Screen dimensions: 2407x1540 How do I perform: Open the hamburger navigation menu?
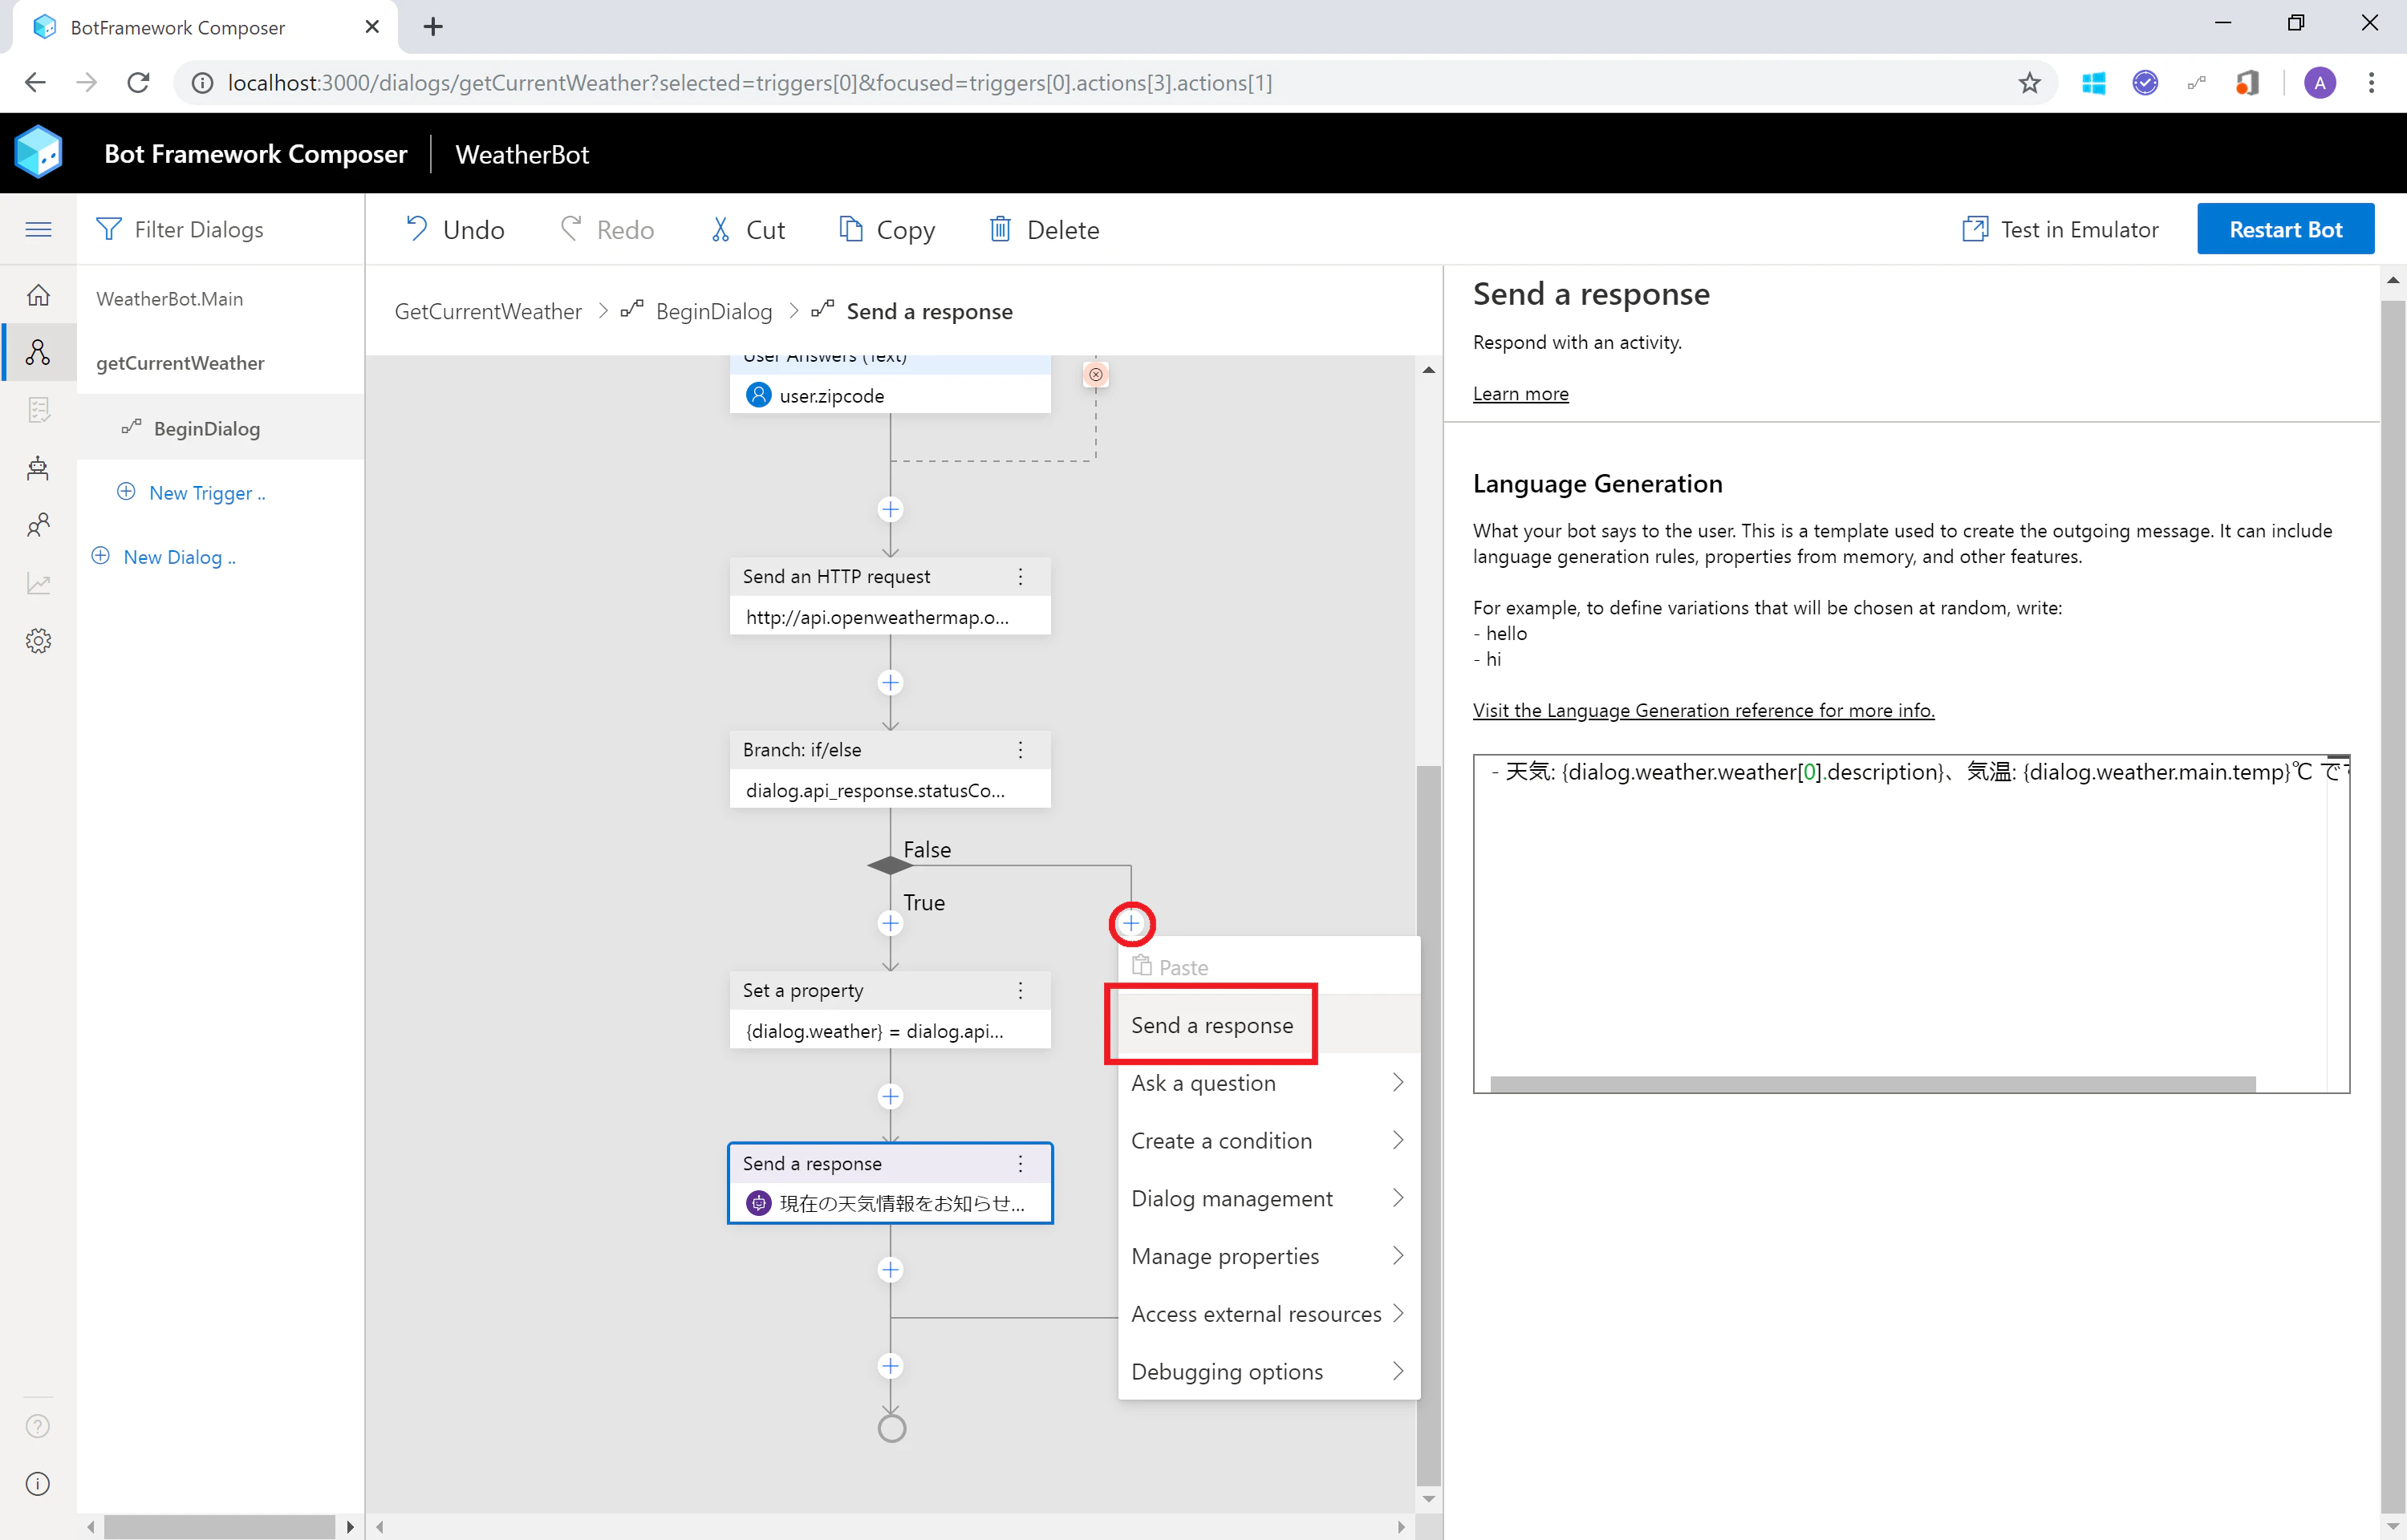(x=38, y=230)
